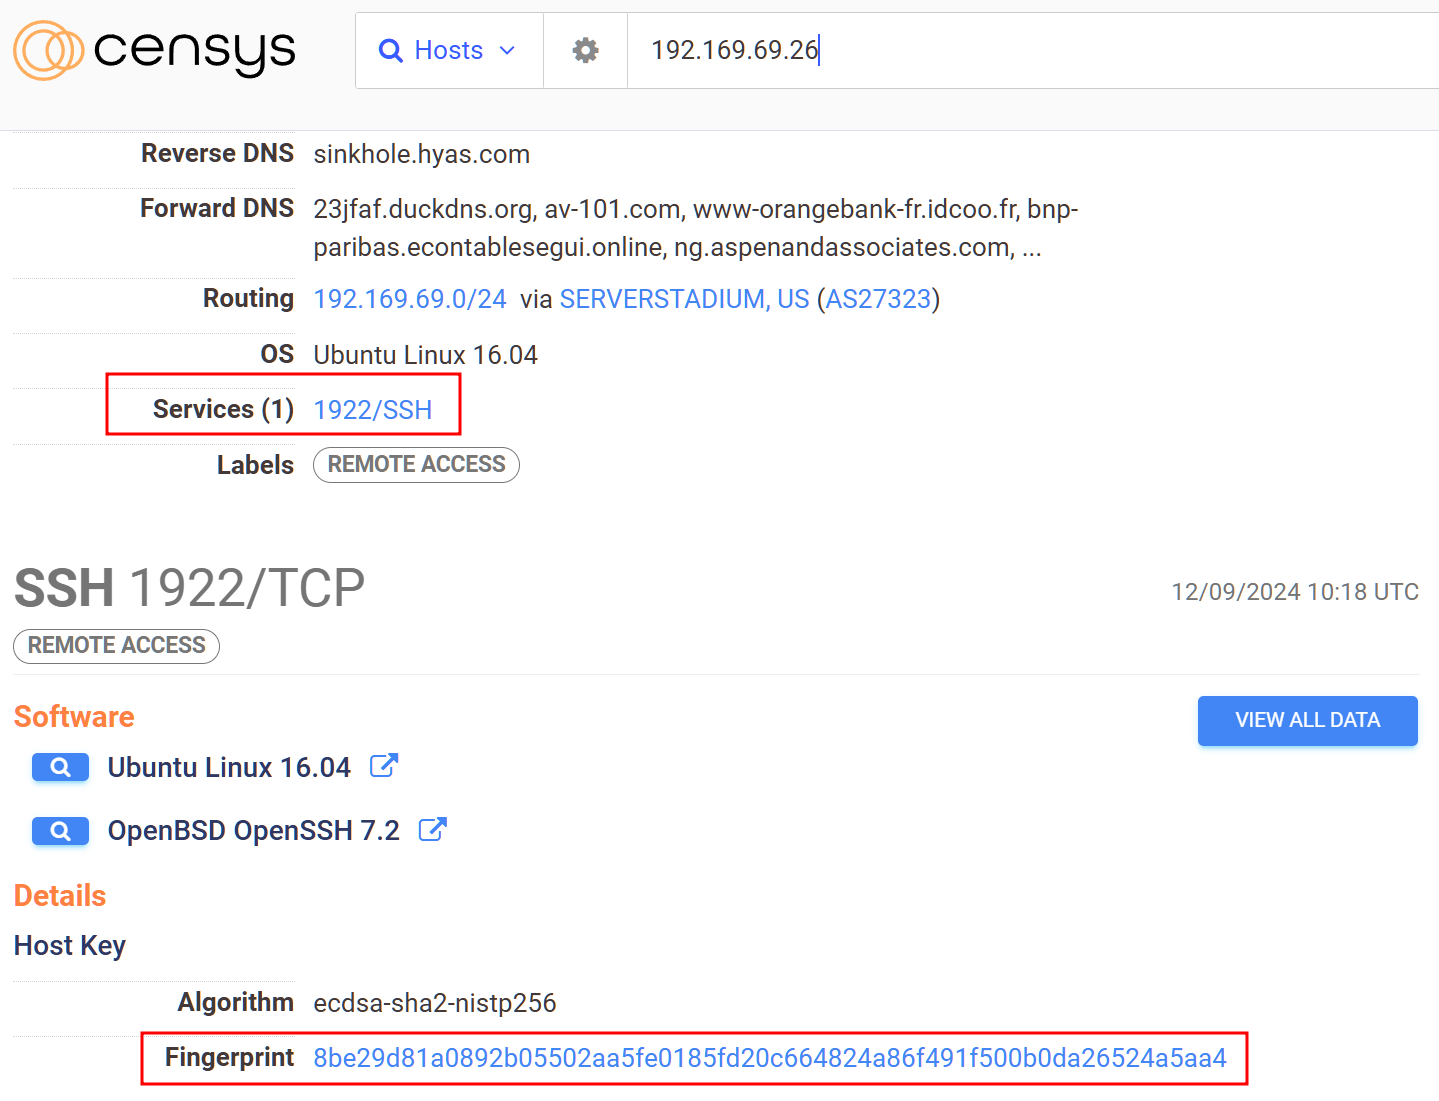The width and height of the screenshot is (1439, 1101).
Task: Open the AS27323 link
Action: click(878, 299)
